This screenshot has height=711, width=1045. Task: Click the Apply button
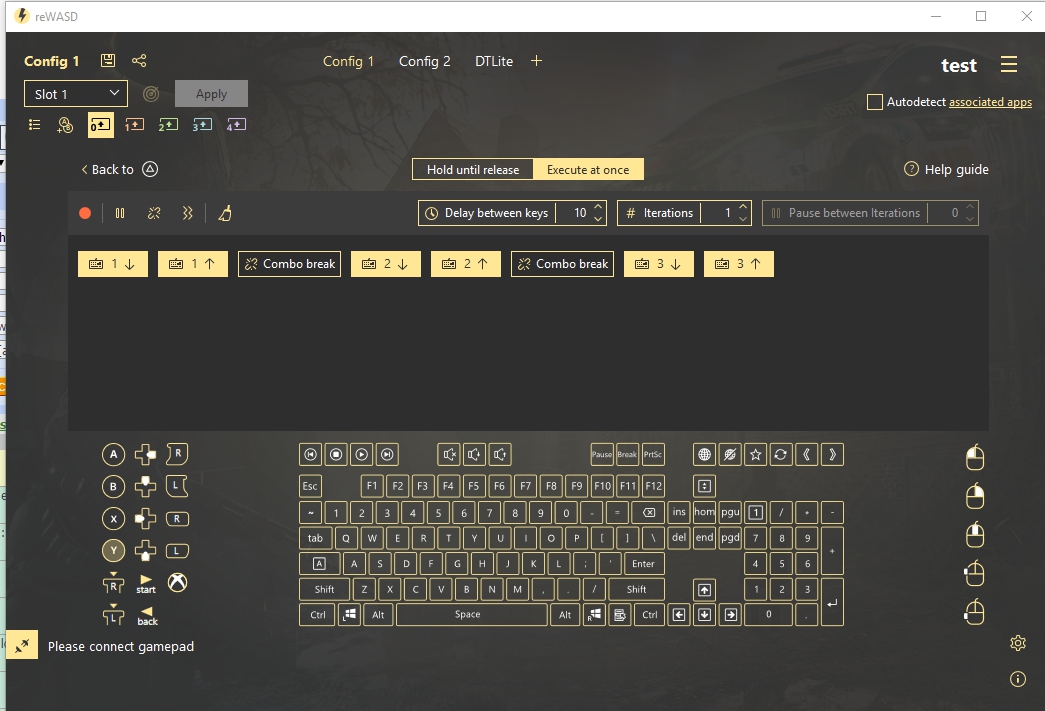(211, 94)
